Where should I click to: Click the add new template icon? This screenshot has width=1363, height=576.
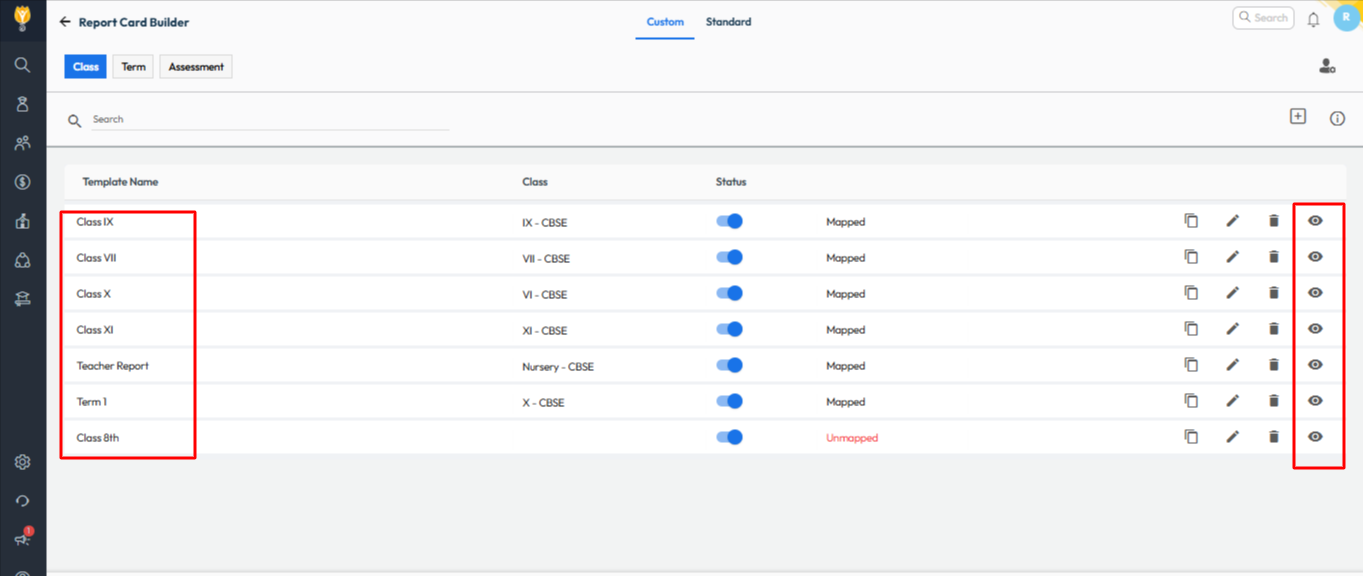point(1297,117)
